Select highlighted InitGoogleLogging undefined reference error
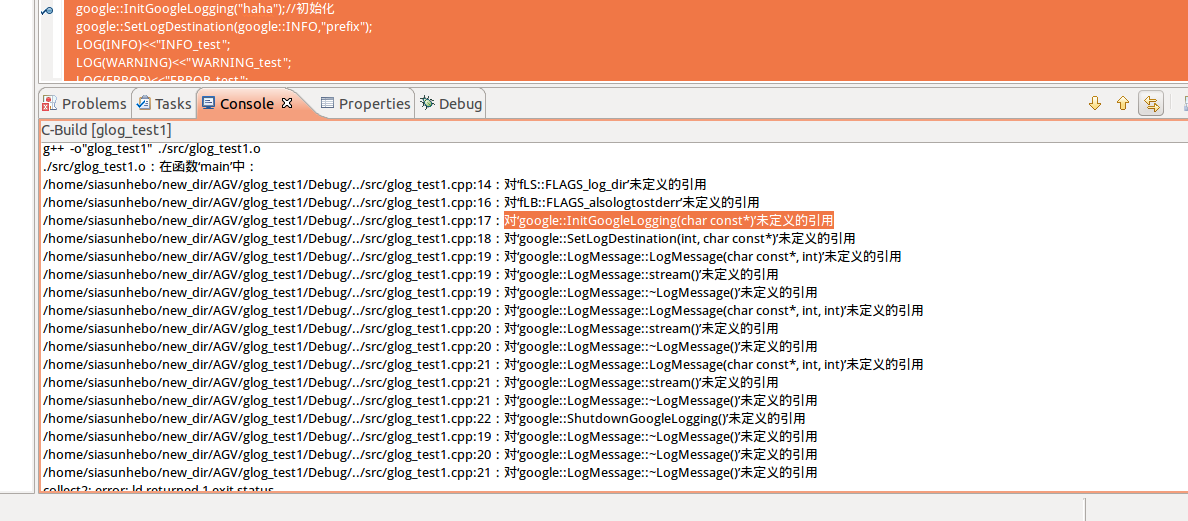1188x521 pixels. point(669,220)
